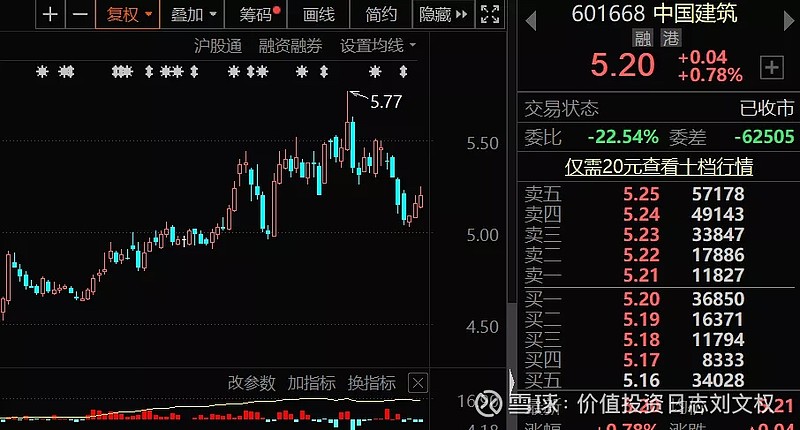Image resolution: width=800 pixels, height=430 pixels.
Task: Open the 叠加 dropdown
Action: [x=193, y=14]
